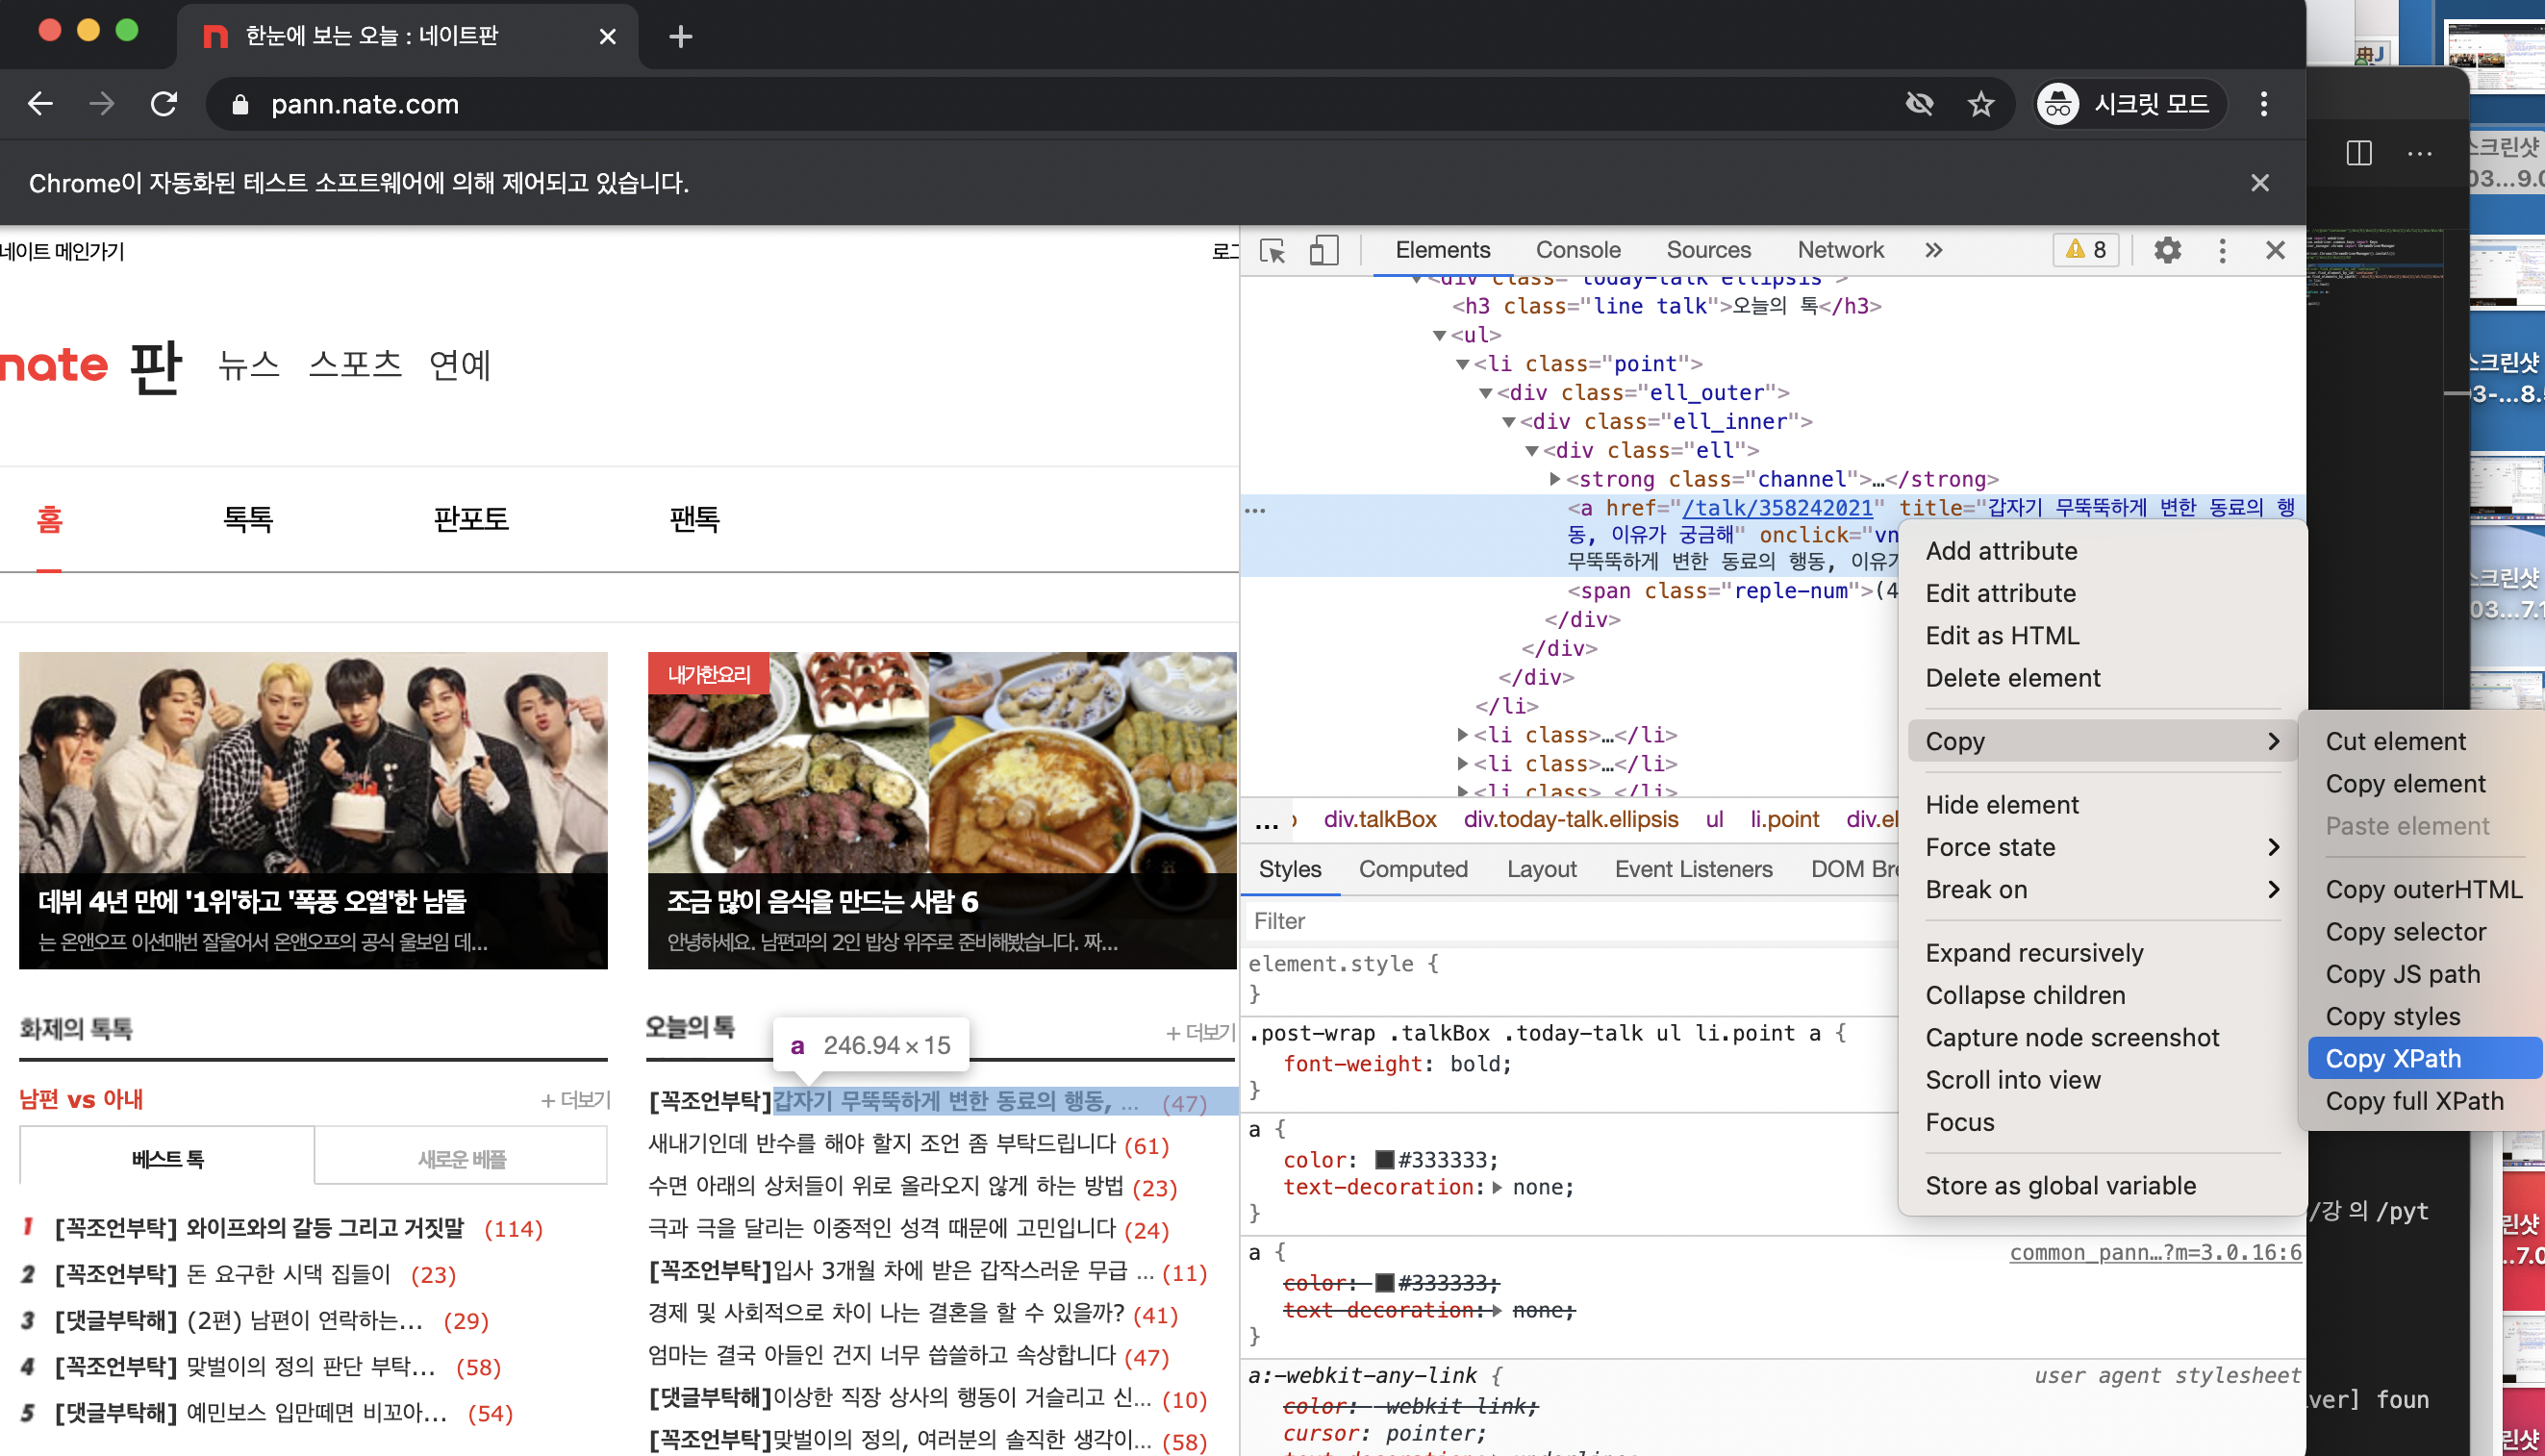Open Chrome's three-dot menu
The image size is (2545, 1456).
point(2264,104)
